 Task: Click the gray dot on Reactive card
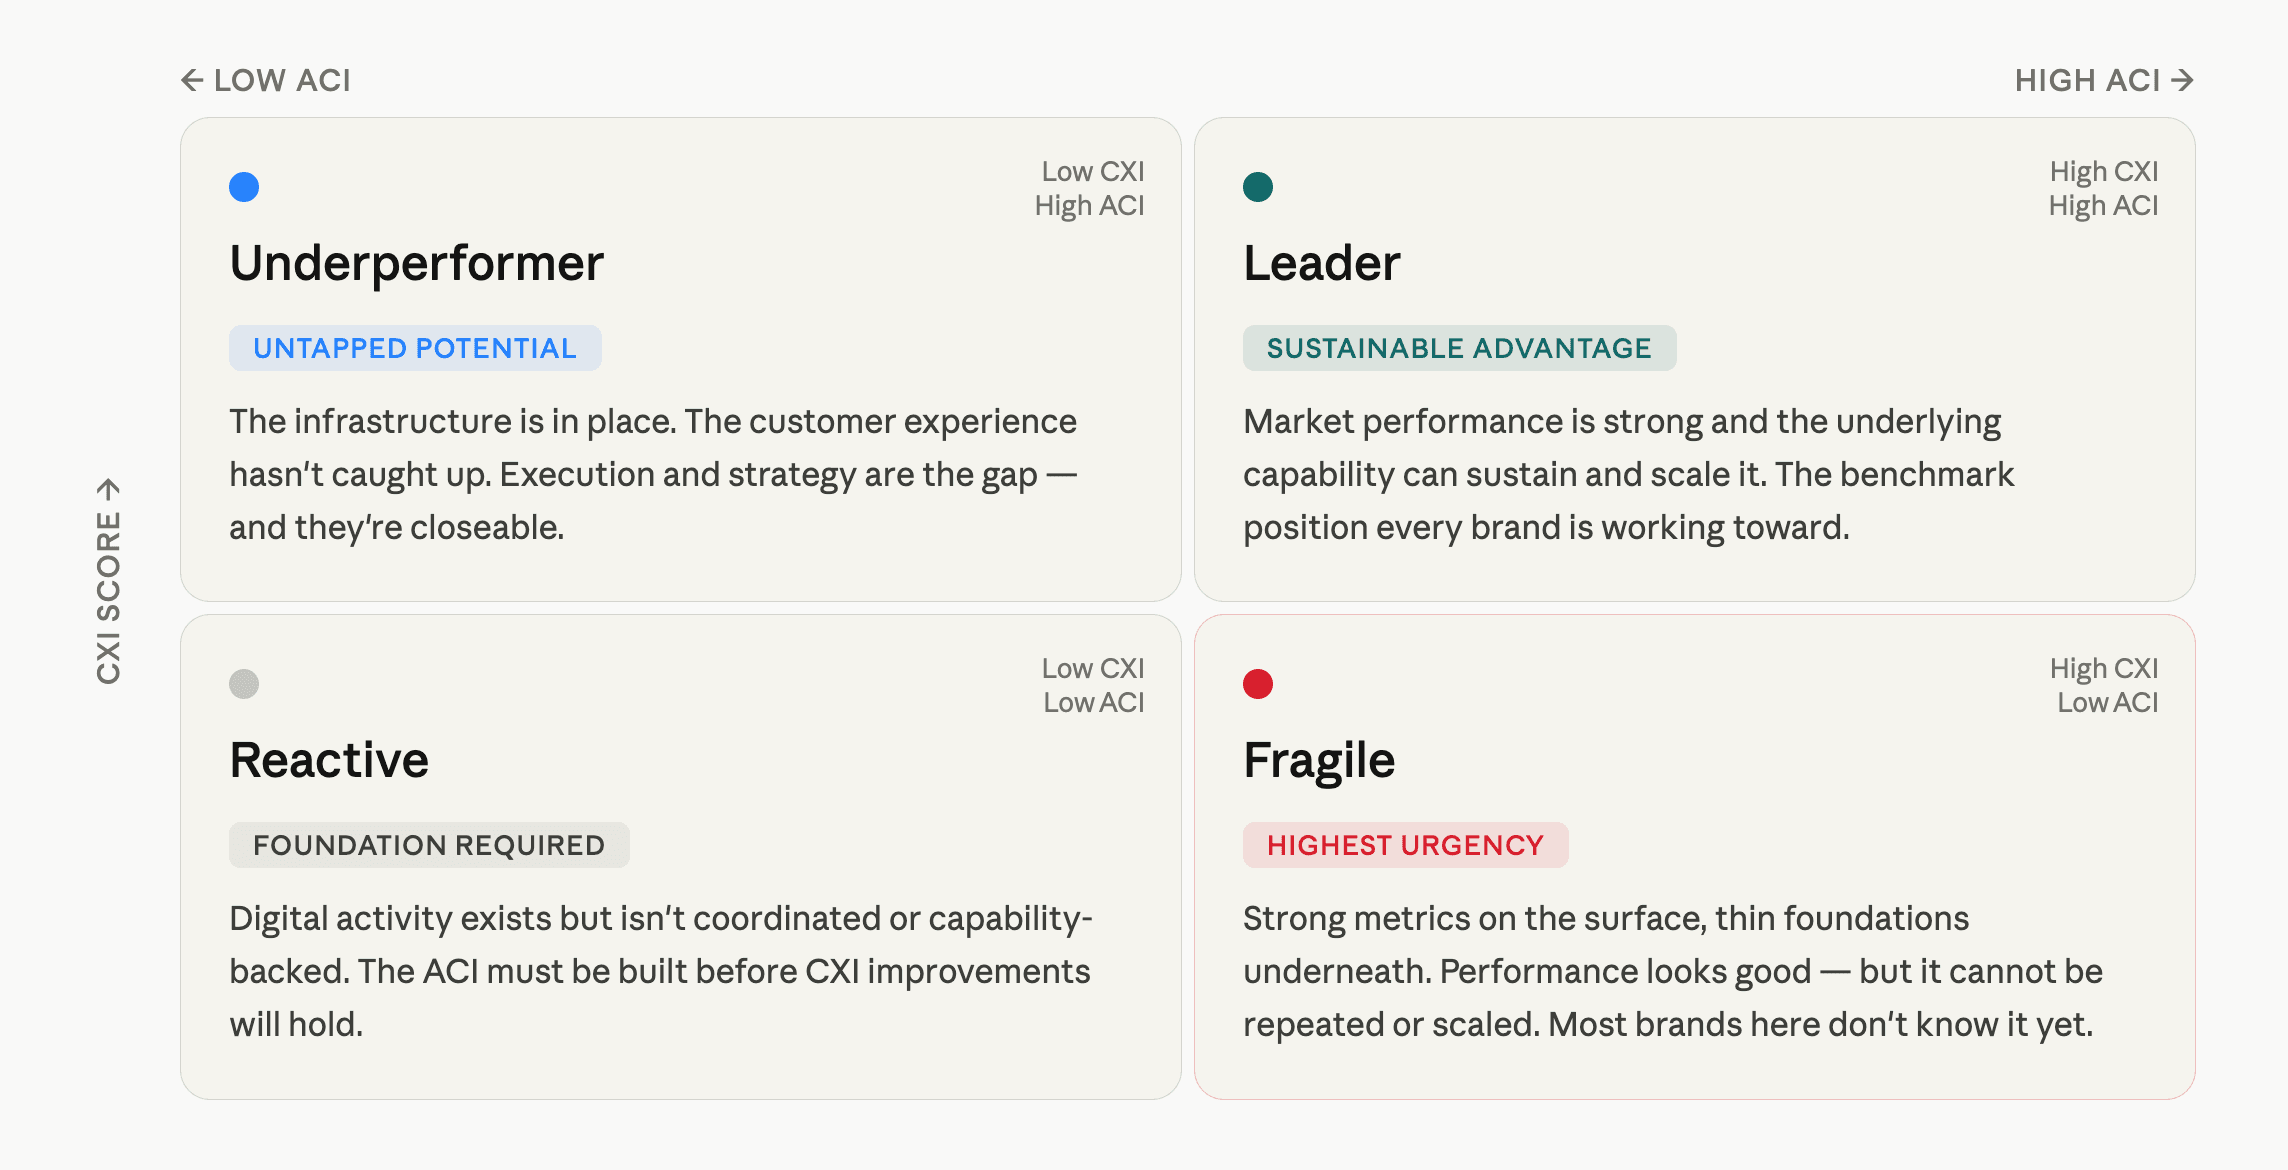[x=244, y=684]
